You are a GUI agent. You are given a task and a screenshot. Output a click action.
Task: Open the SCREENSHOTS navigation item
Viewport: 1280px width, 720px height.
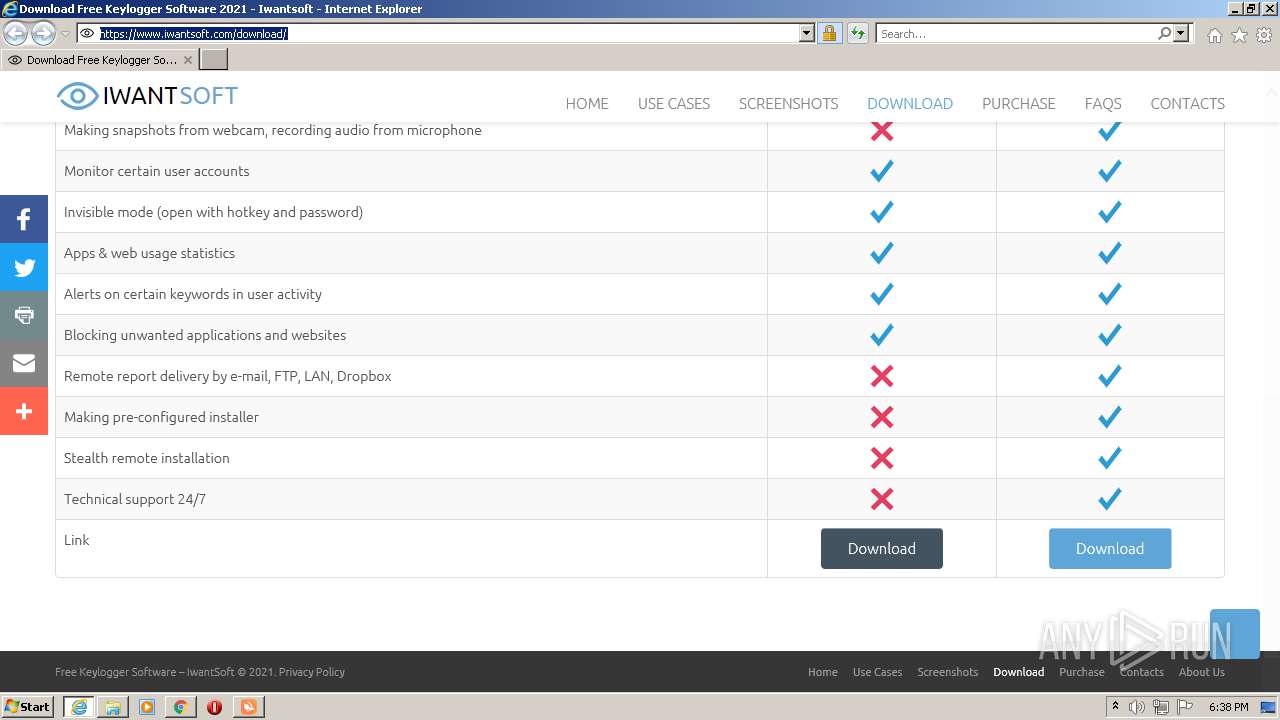[x=788, y=103]
